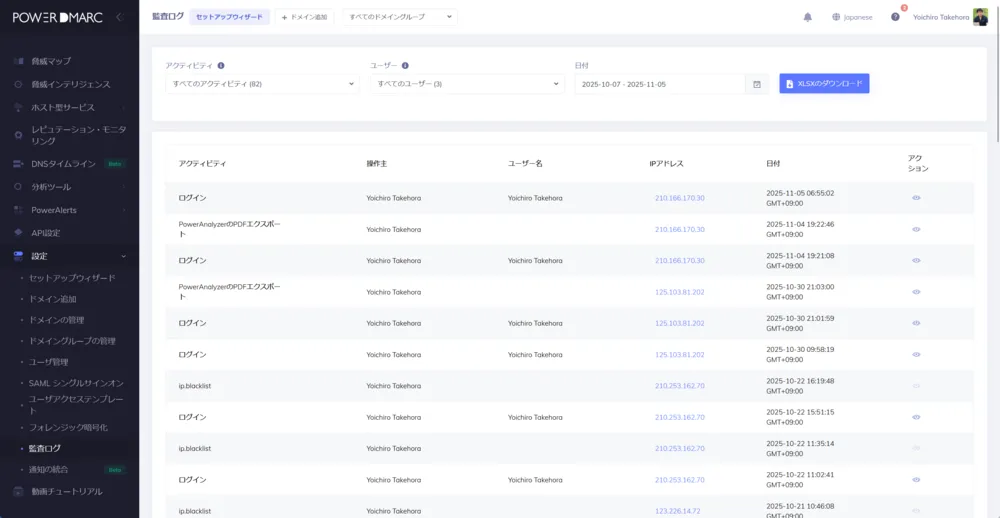
Task: Click the XLSXのダウンロード button
Action: pyautogui.click(x=824, y=84)
